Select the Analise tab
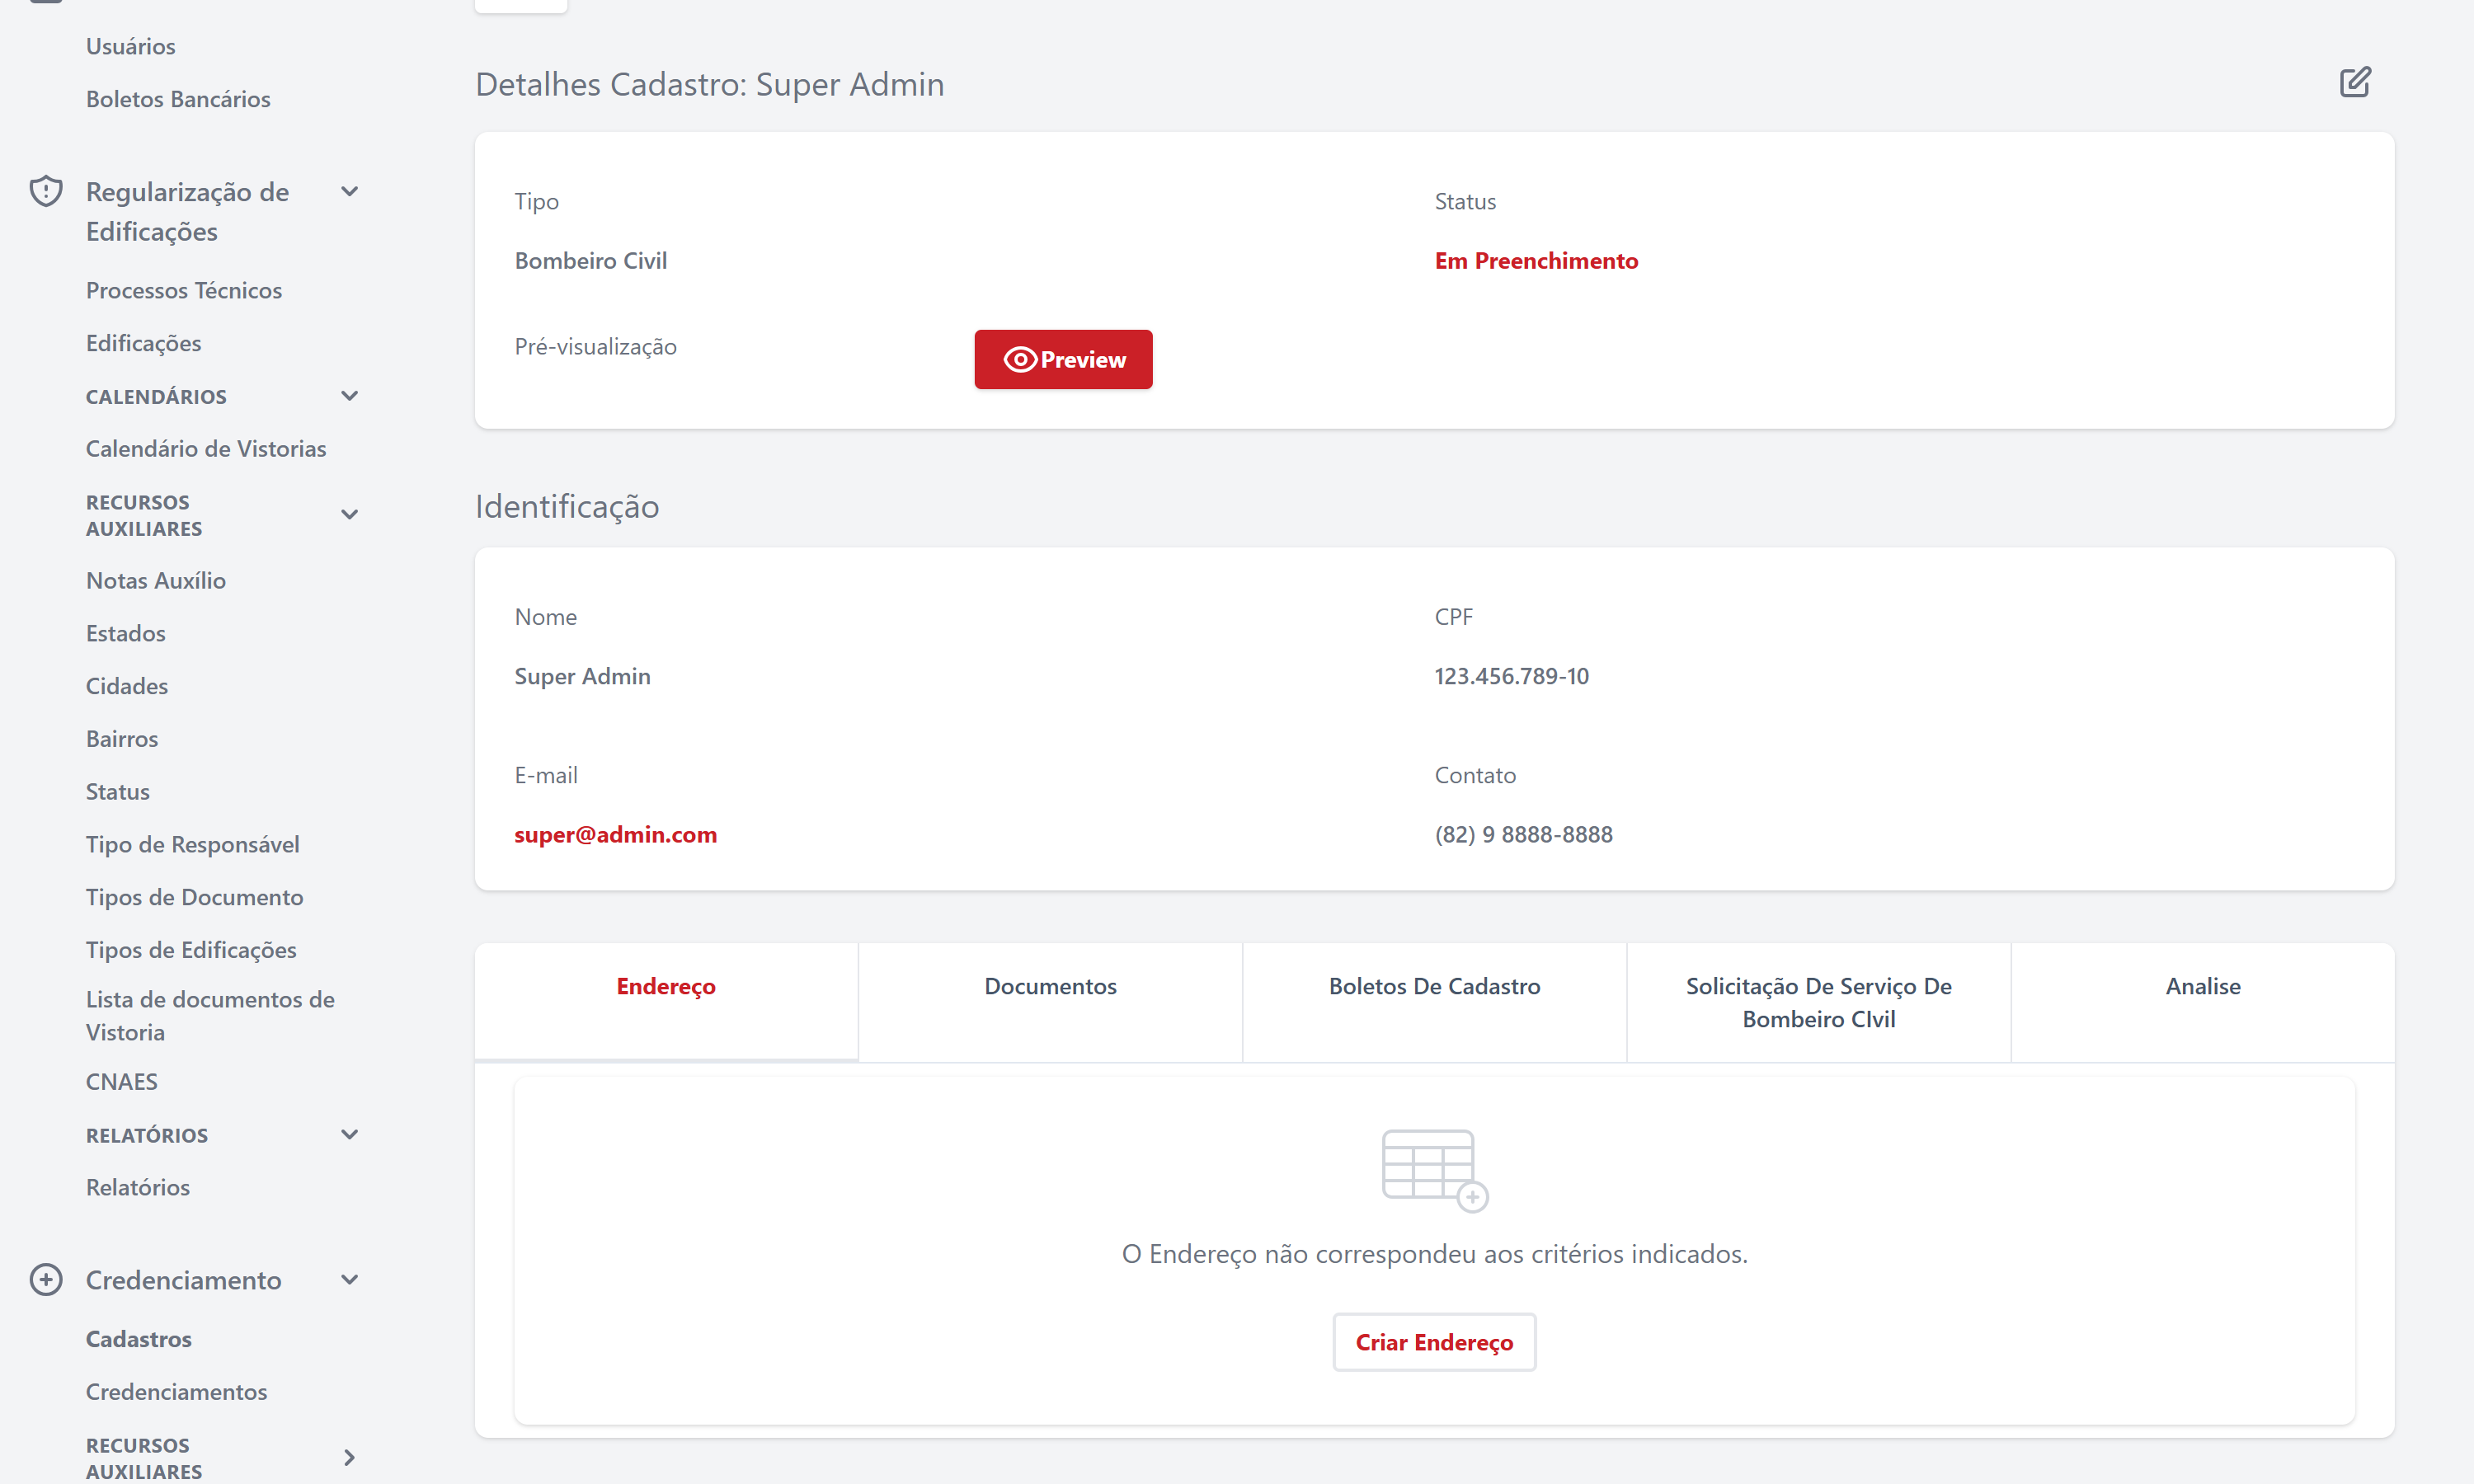This screenshot has height=1484, width=2474. [x=2202, y=986]
